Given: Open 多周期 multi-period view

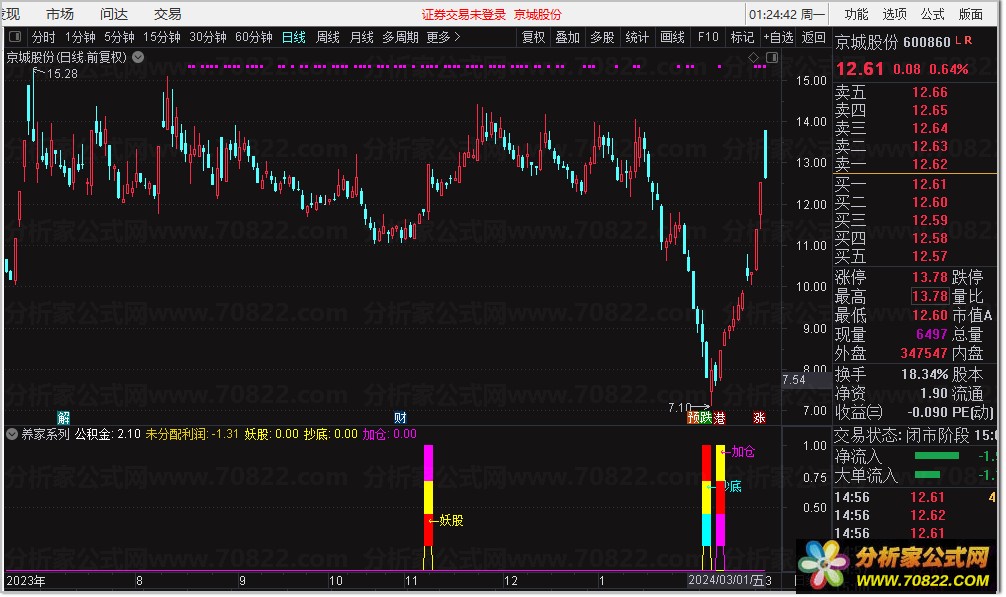Looking at the screenshot, I should [400, 37].
